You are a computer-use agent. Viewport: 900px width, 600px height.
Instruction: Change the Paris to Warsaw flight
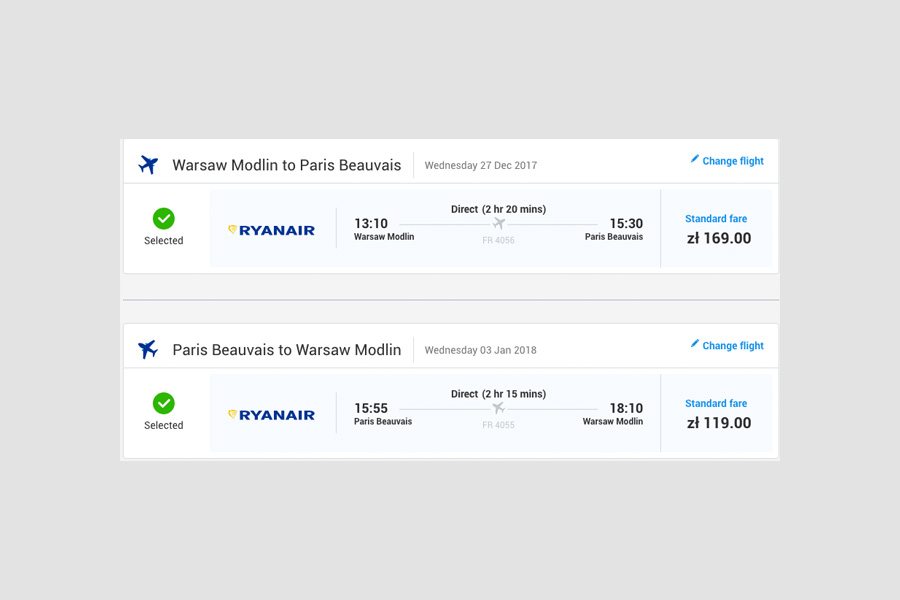[x=732, y=346]
